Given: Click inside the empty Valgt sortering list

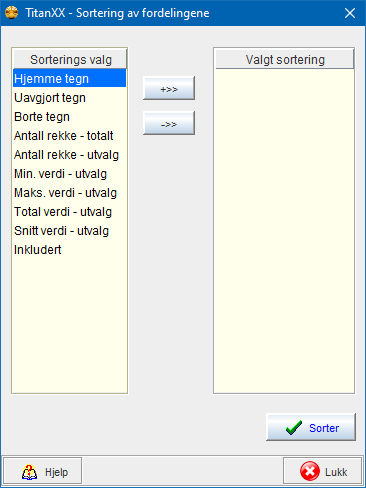Looking at the screenshot, I should (x=284, y=231).
